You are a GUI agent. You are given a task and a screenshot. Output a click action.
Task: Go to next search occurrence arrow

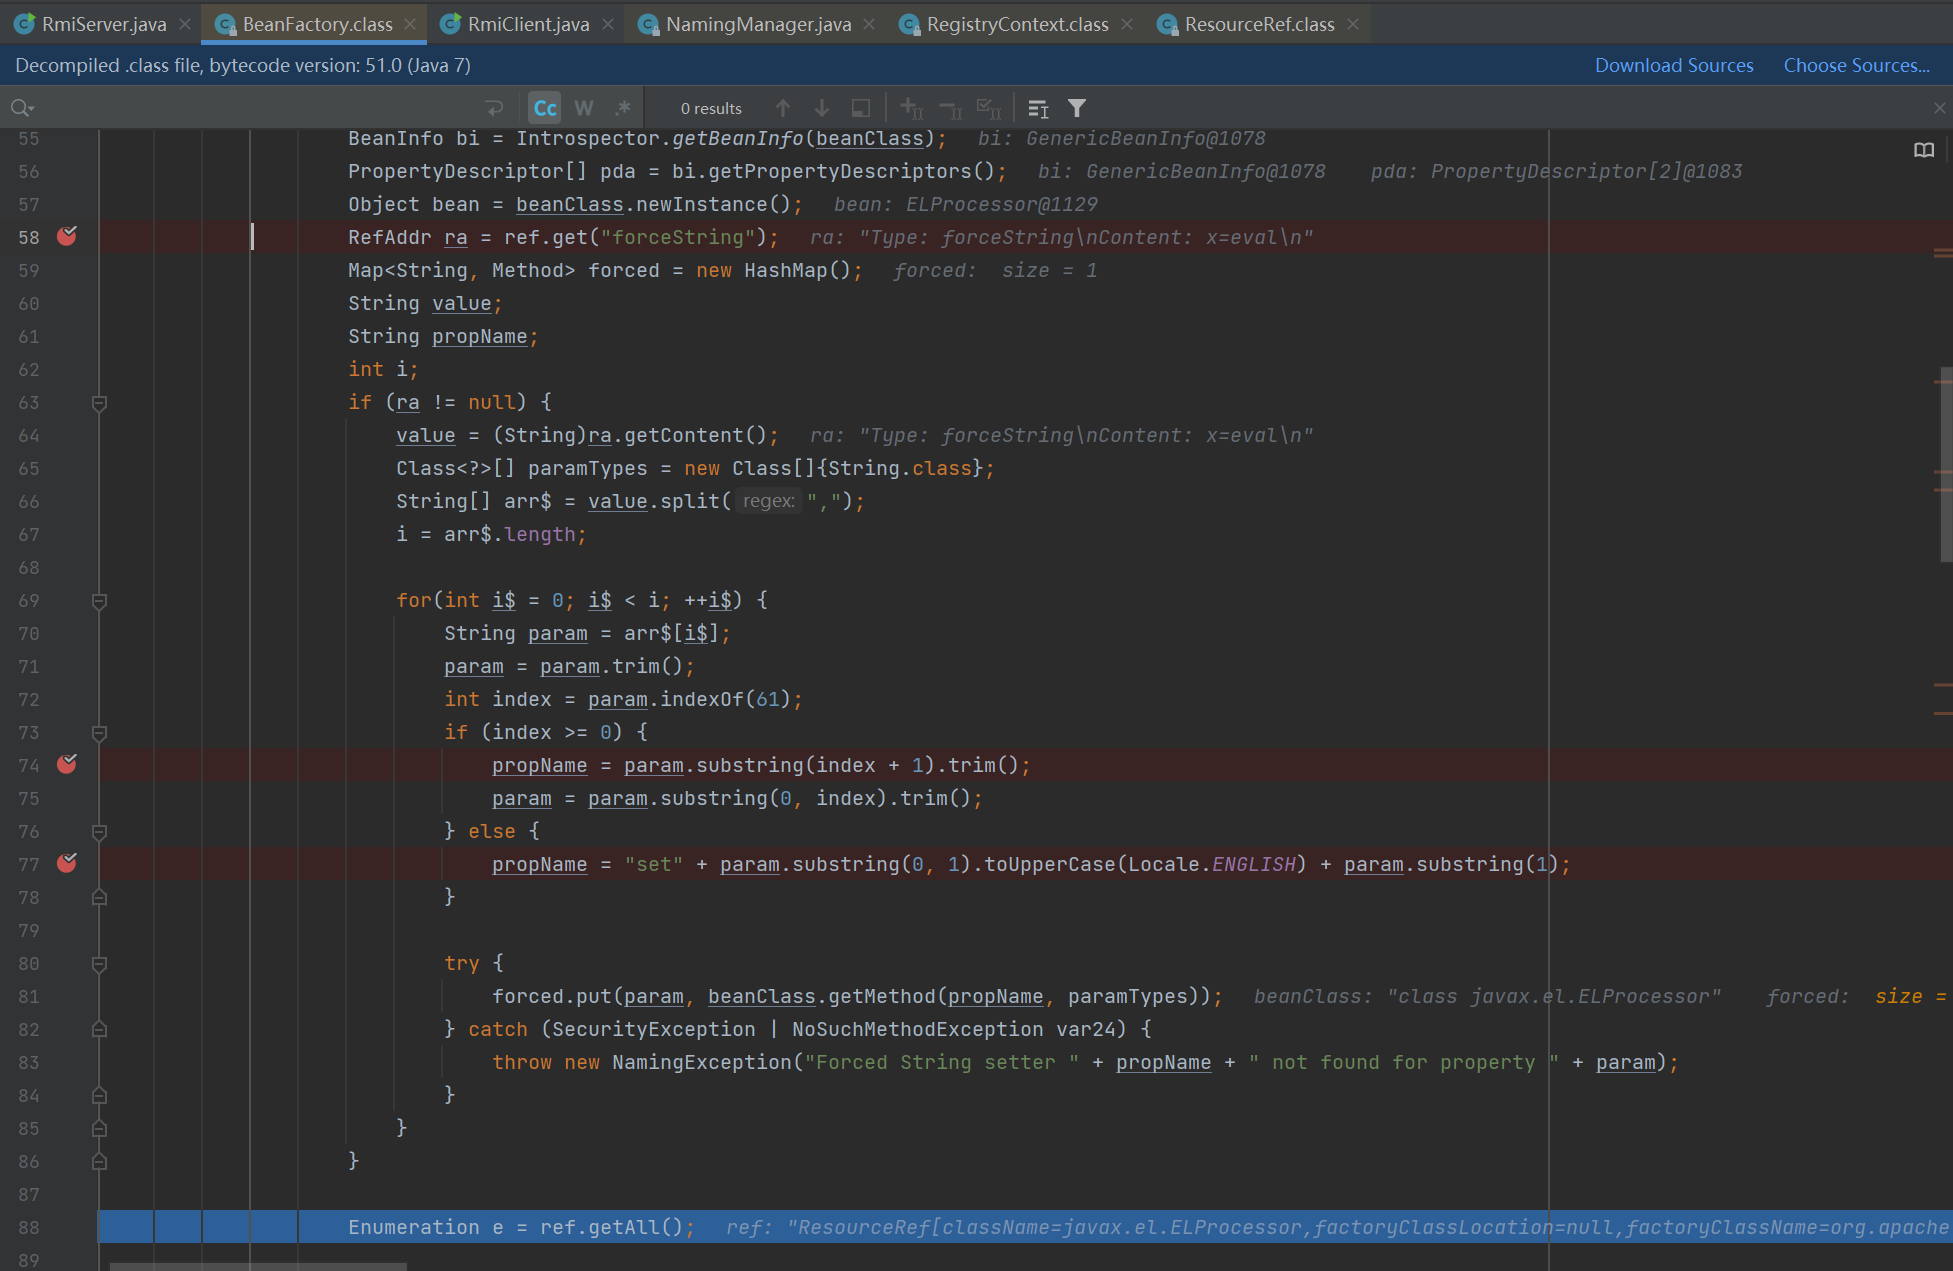click(x=822, y=108)
